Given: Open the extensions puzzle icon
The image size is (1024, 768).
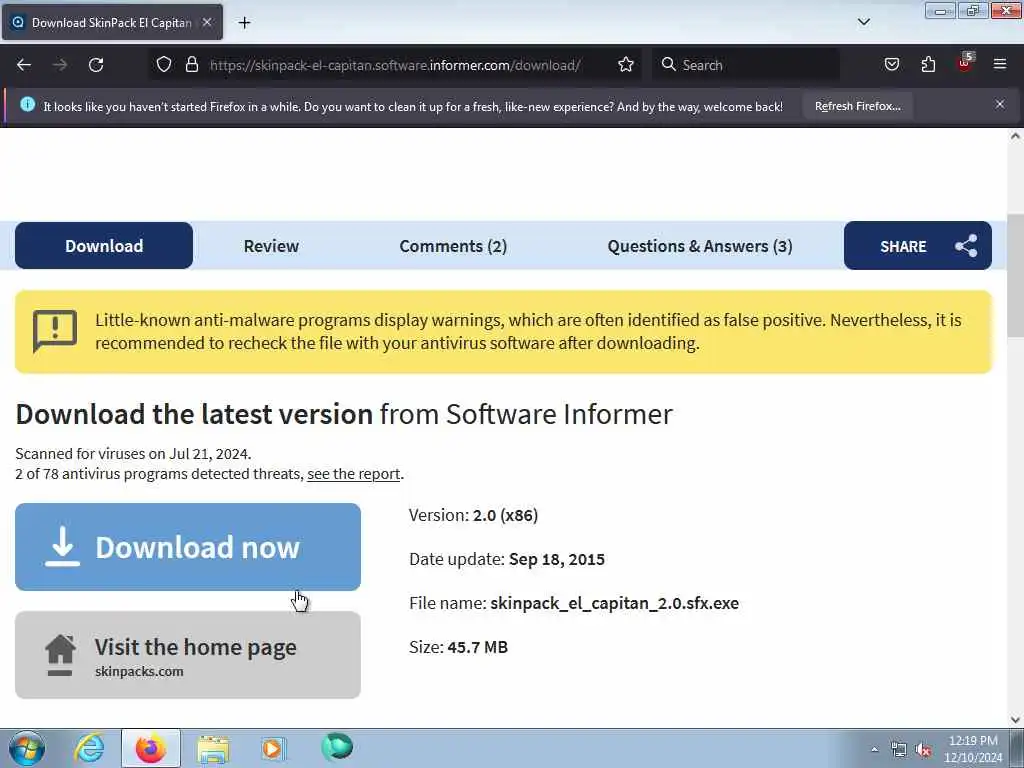Looking at the screenshot, I should tap(928, 64).
